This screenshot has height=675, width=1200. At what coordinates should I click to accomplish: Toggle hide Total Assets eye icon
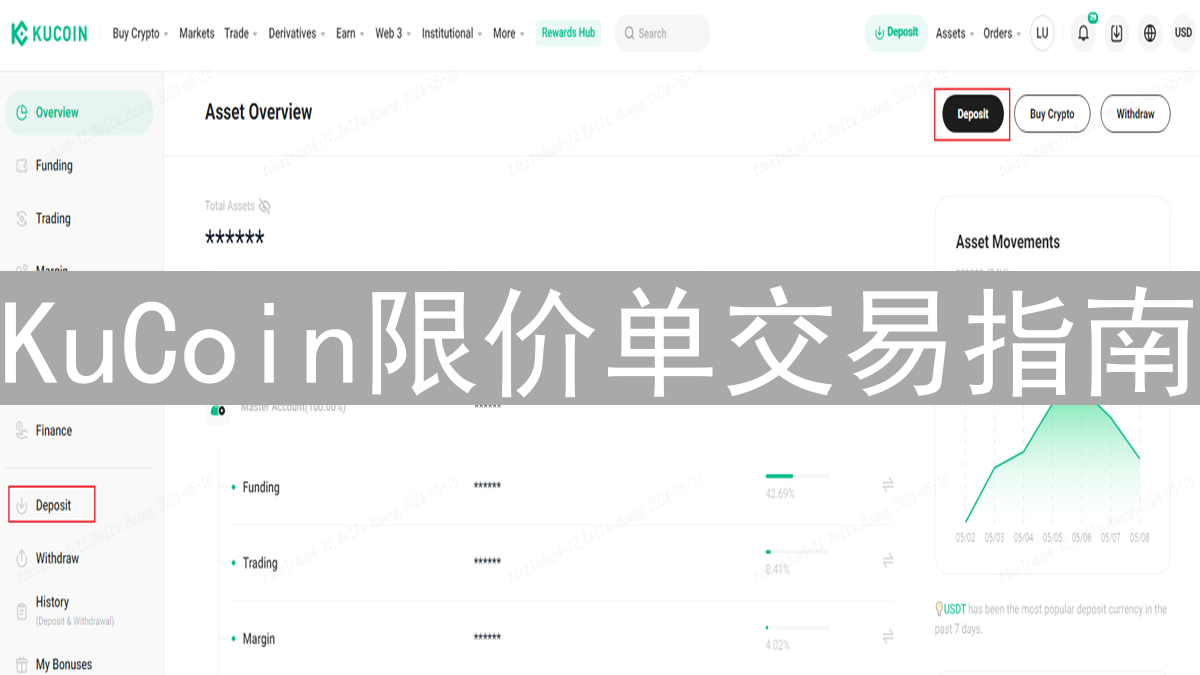[x=265, y=206]
